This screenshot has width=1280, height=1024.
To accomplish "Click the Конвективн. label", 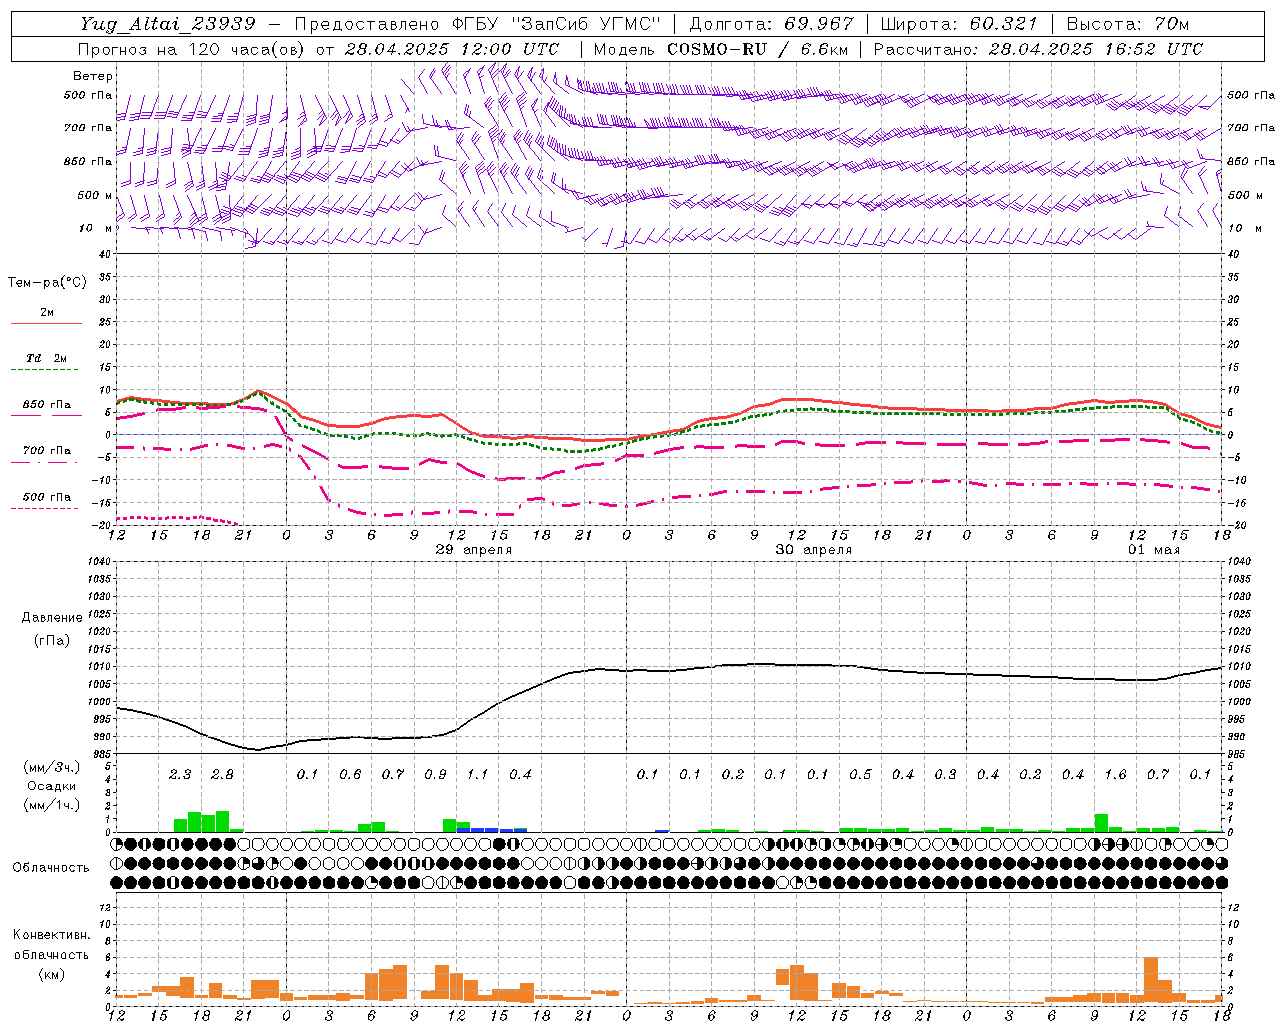I will coord(51,935).
